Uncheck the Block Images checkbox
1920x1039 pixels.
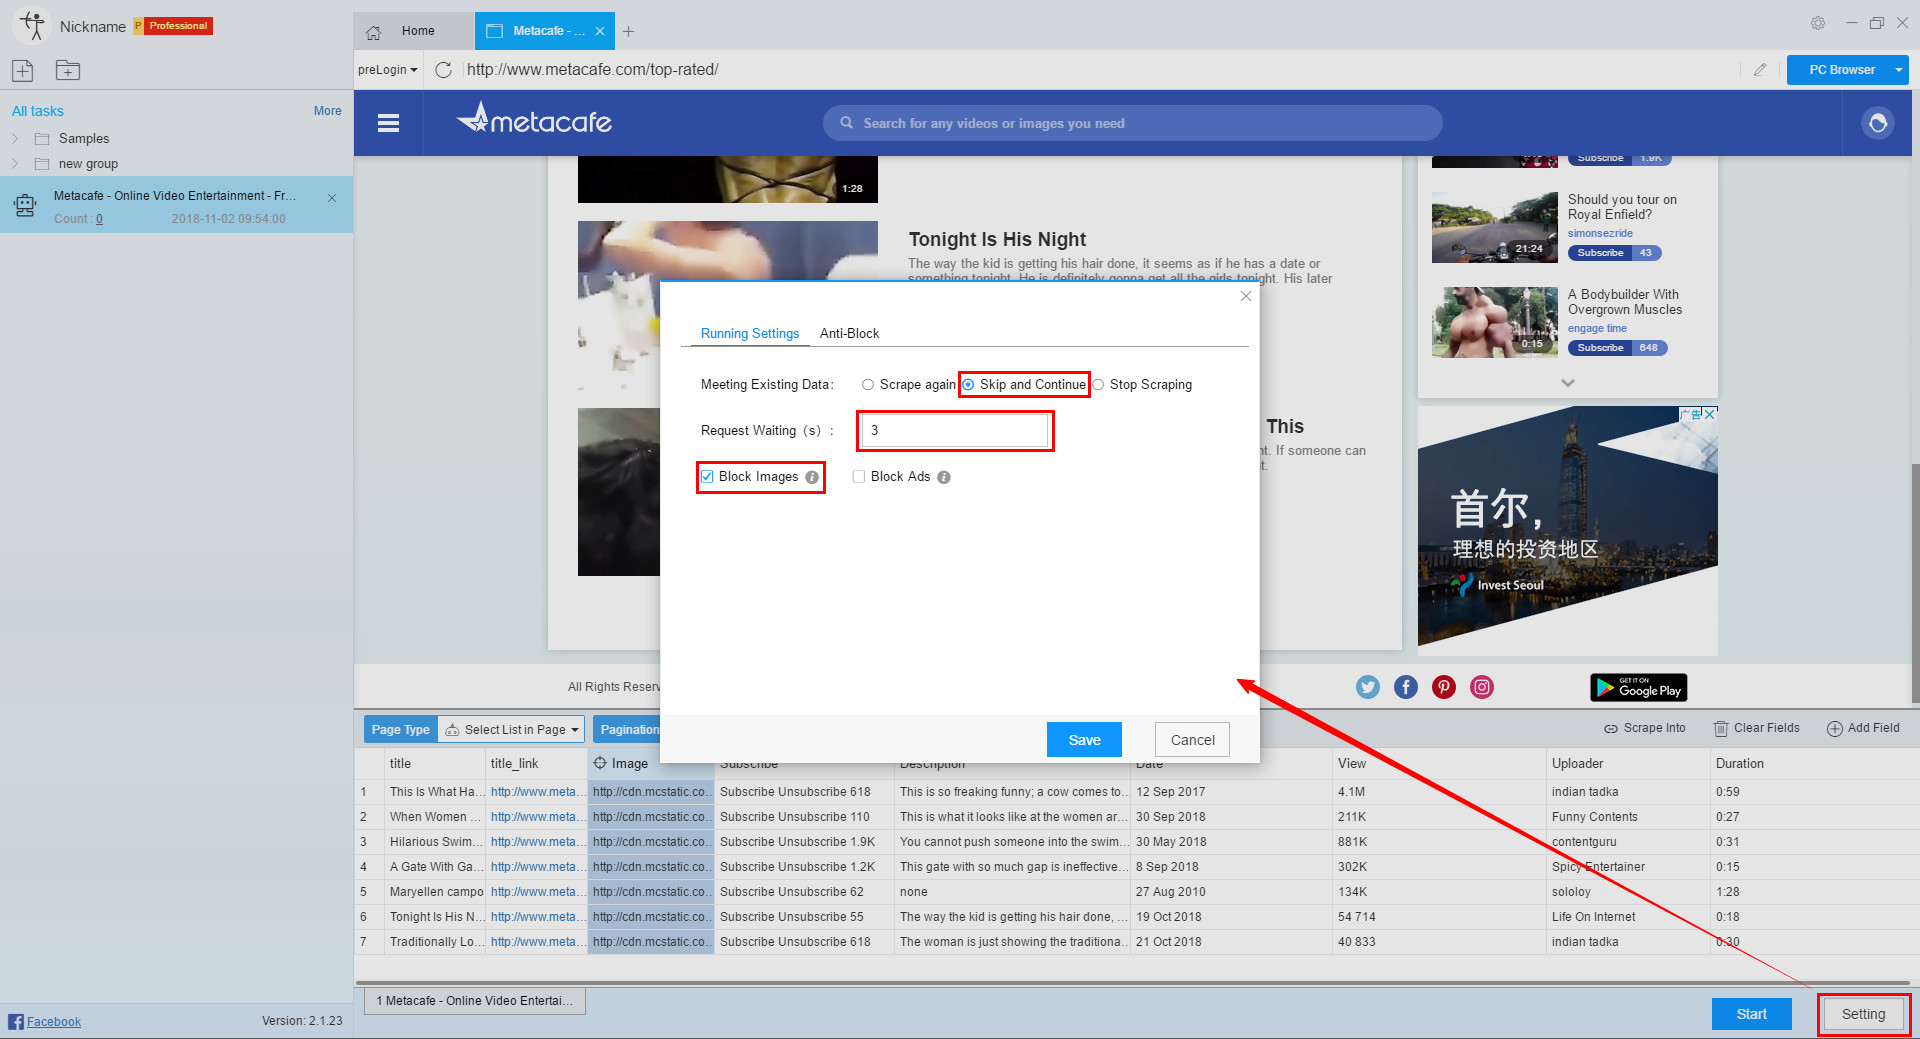tap(707, 477)
